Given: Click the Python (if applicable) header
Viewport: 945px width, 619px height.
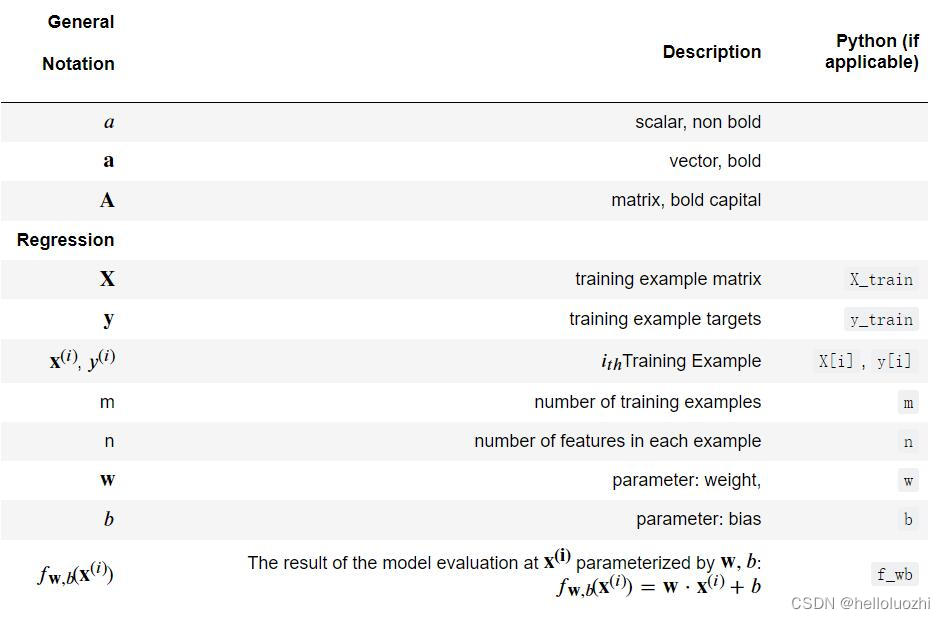Looking at the screenshot, I should pos(871,51).
